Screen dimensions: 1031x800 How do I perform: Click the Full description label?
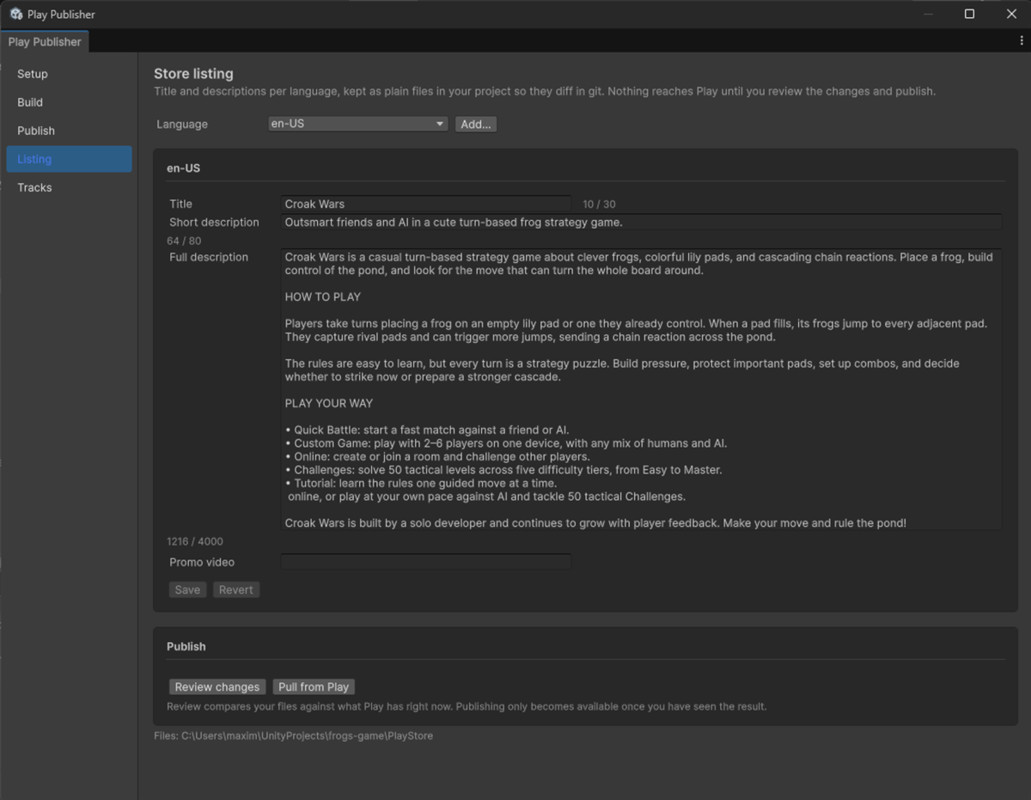[208, 257]
